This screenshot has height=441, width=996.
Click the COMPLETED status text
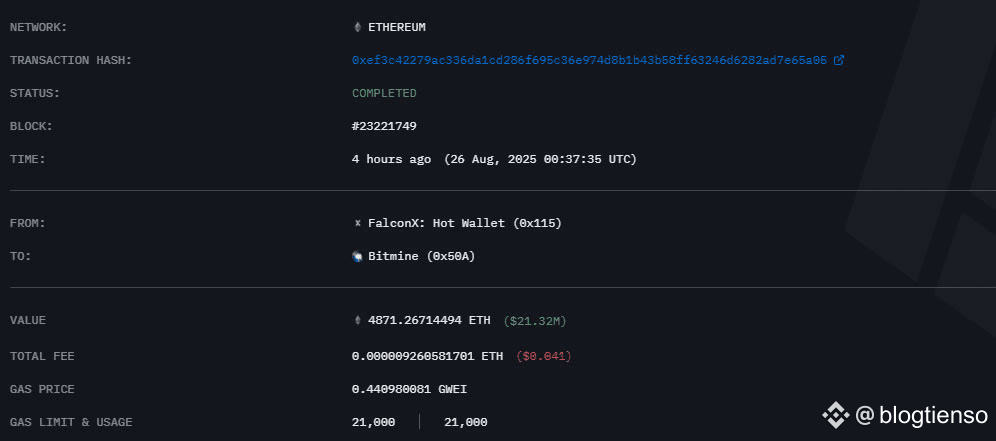click(x=384, y=93)
